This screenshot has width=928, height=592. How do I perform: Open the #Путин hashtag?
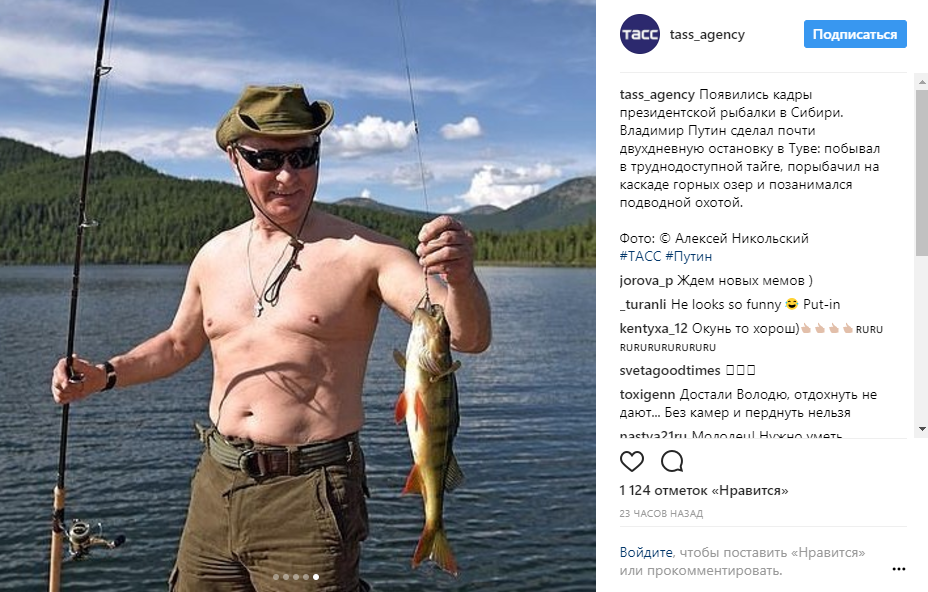click(x=688, y=256)
